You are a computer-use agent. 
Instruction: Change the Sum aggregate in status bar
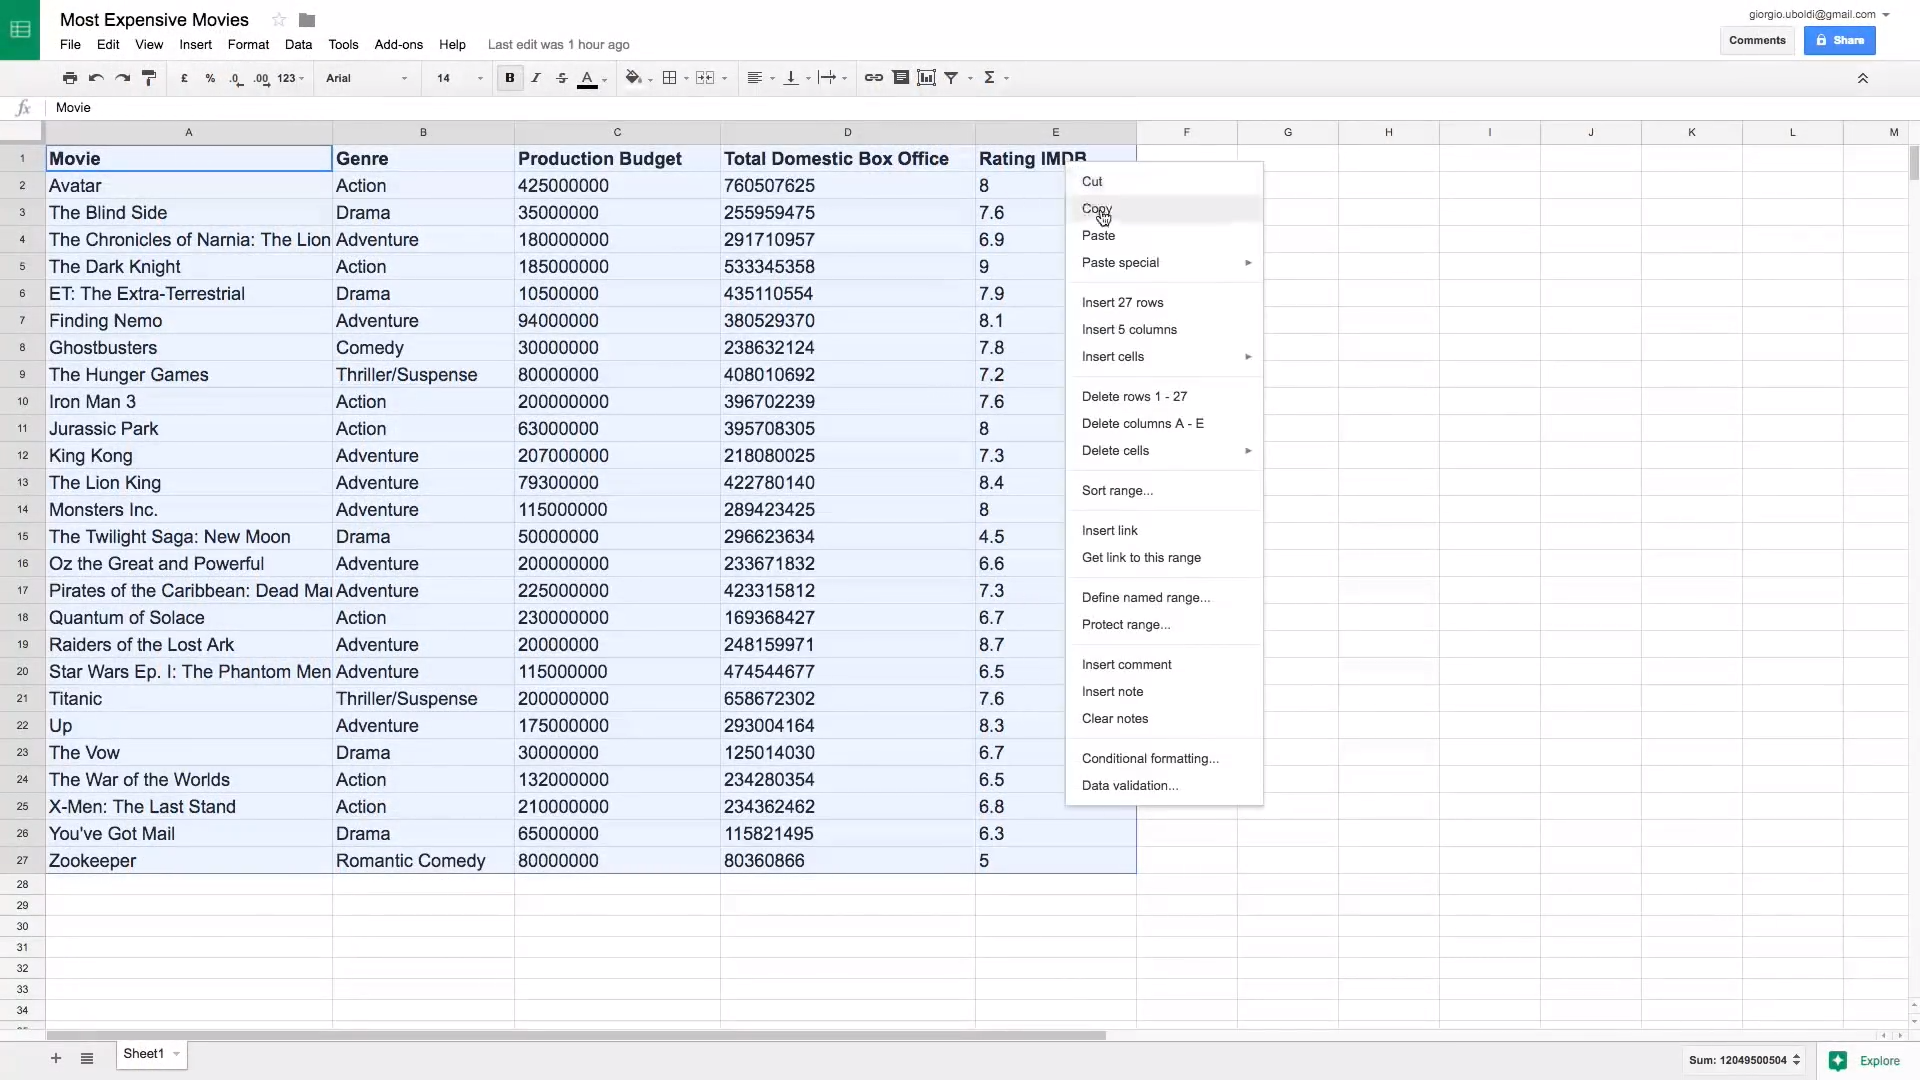click(1744, 1061)
